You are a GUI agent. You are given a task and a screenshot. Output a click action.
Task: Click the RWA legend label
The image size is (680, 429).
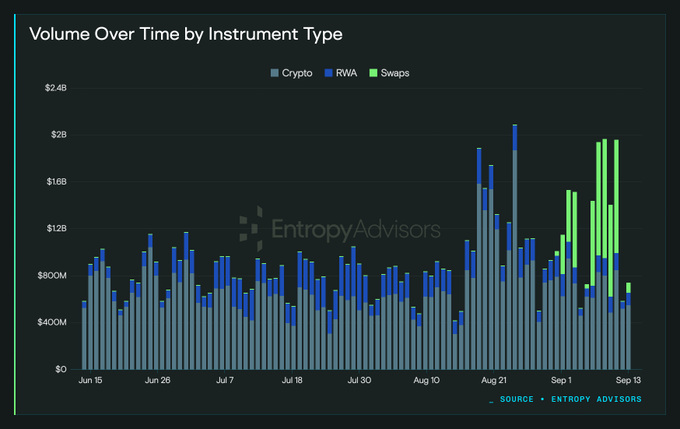click(347, 73)
